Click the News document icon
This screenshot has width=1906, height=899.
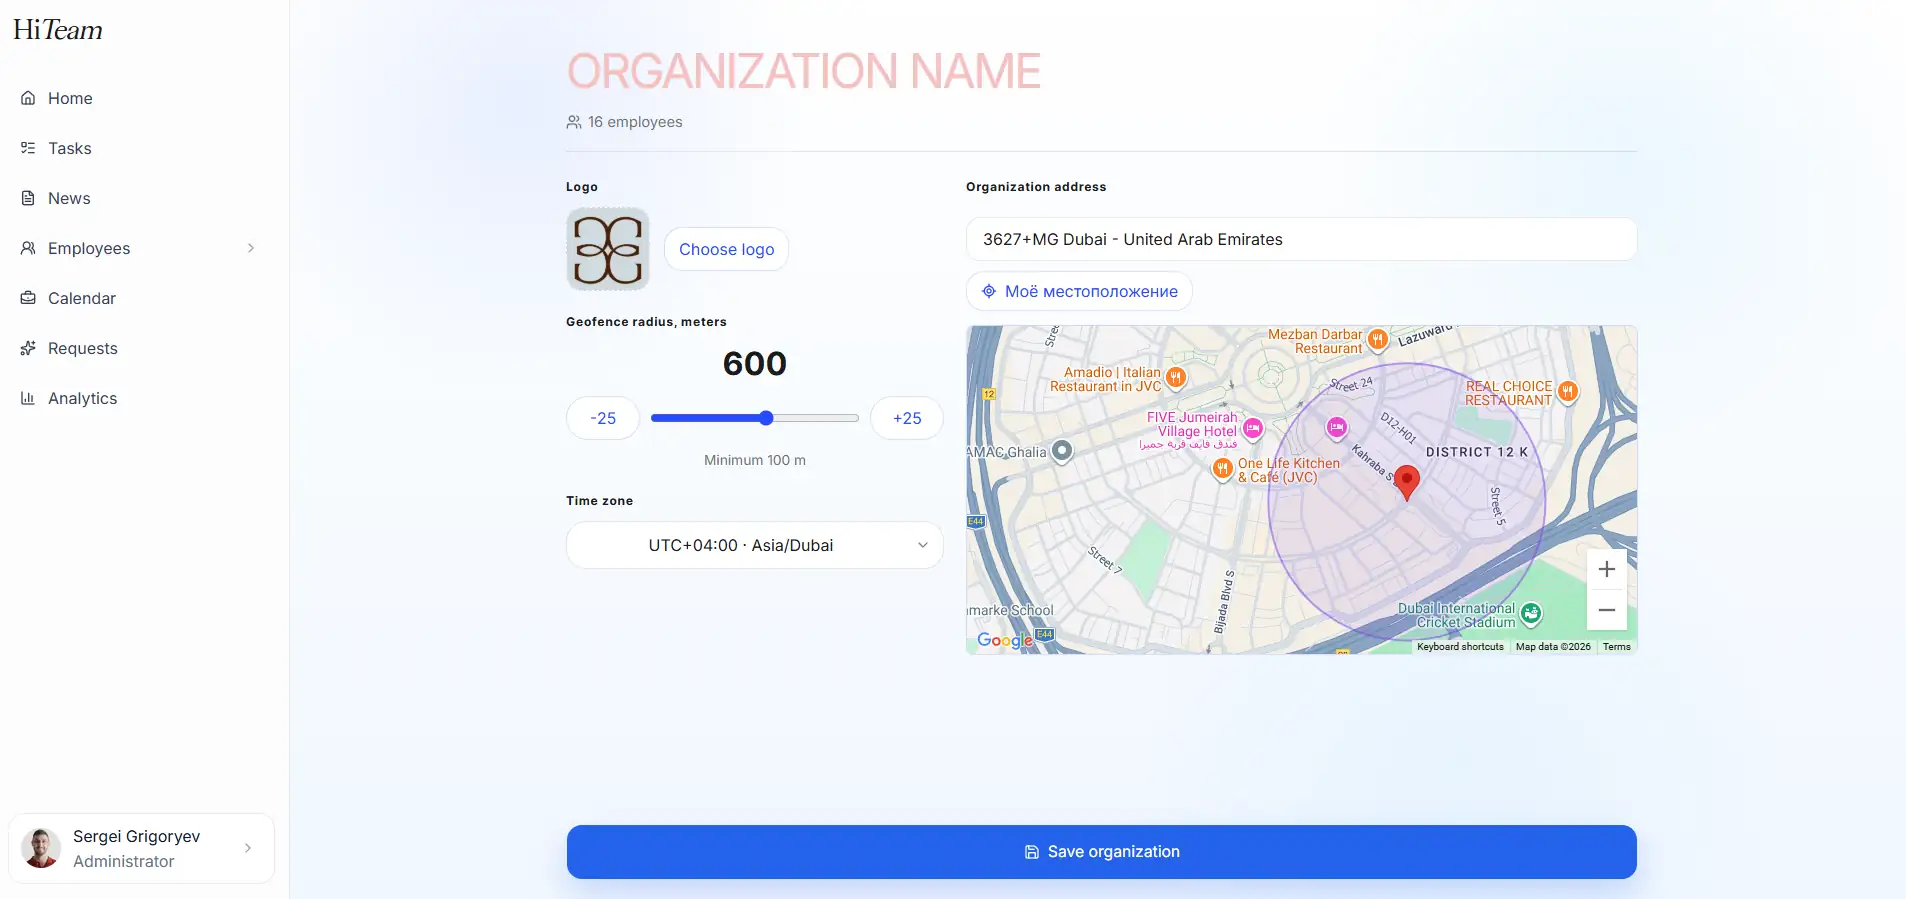[28, 198]
